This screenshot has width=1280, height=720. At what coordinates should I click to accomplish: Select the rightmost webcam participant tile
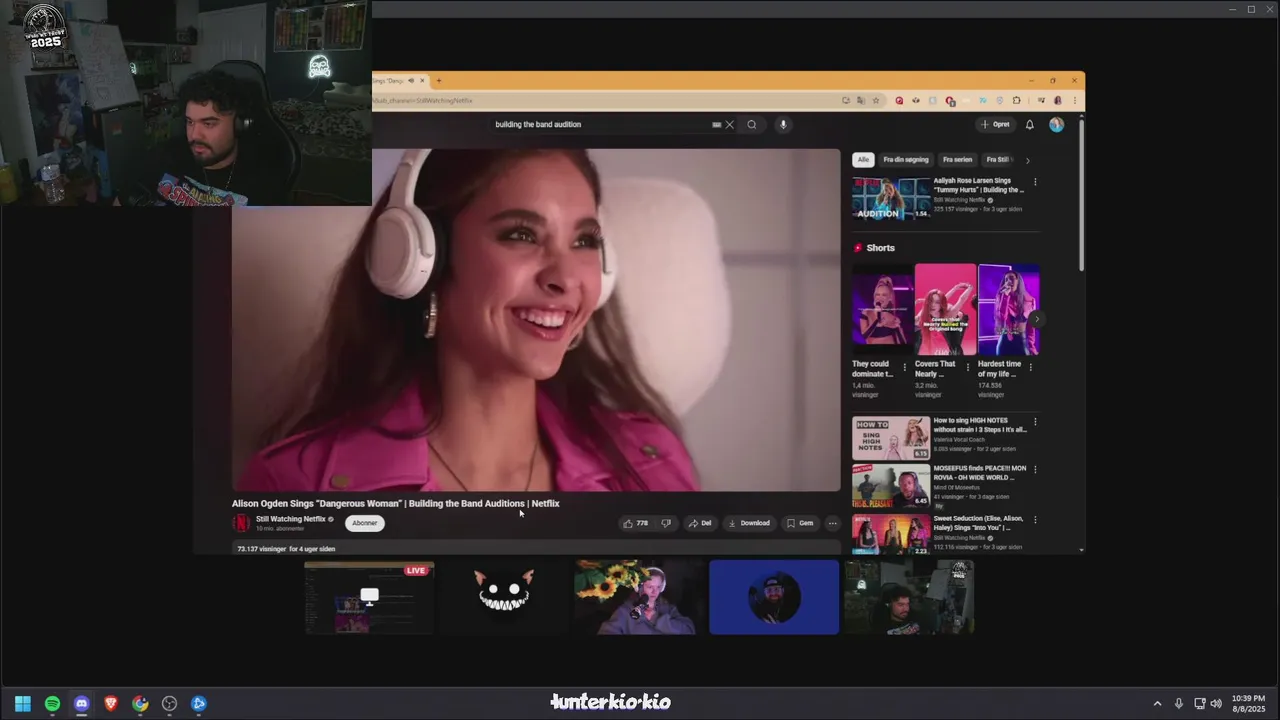(x=909, y=597)
